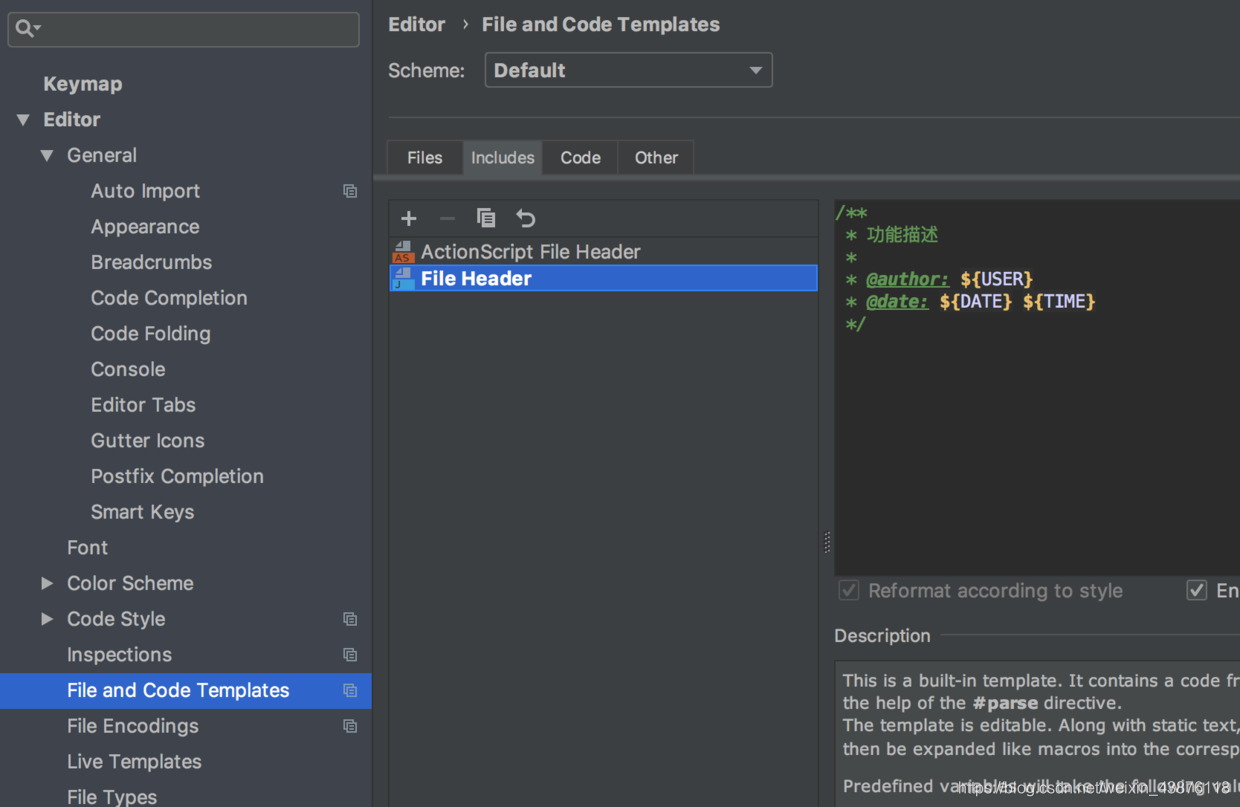
Task: Open Code Folding settings
Action: (x=151, y=334)
